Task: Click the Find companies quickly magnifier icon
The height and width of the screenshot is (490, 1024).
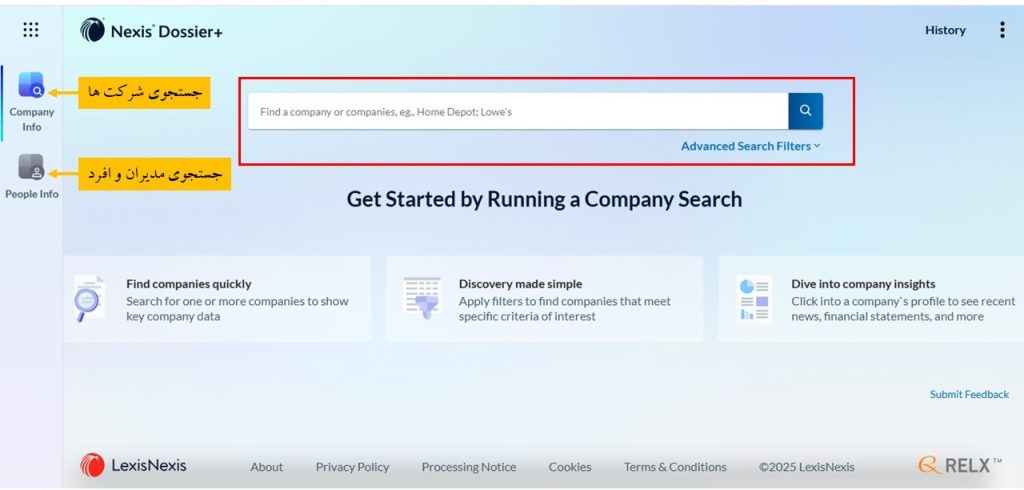Action: (x=89, y=299)
